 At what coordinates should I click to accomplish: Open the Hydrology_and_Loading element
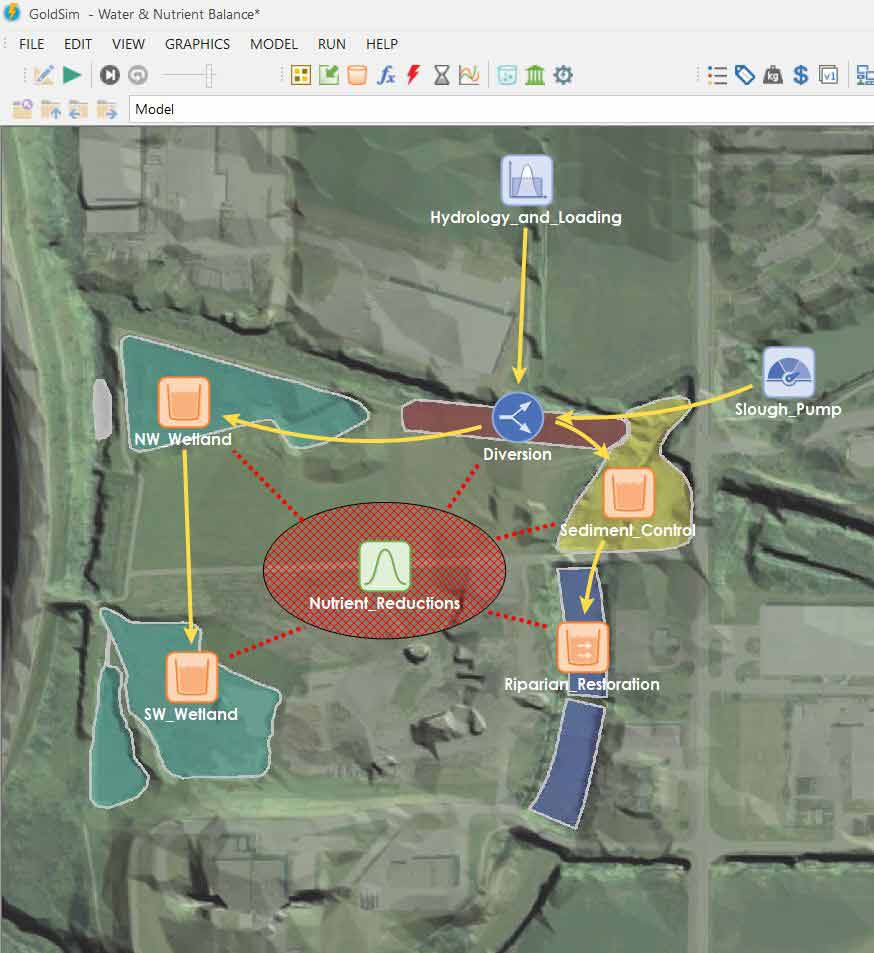526,180
